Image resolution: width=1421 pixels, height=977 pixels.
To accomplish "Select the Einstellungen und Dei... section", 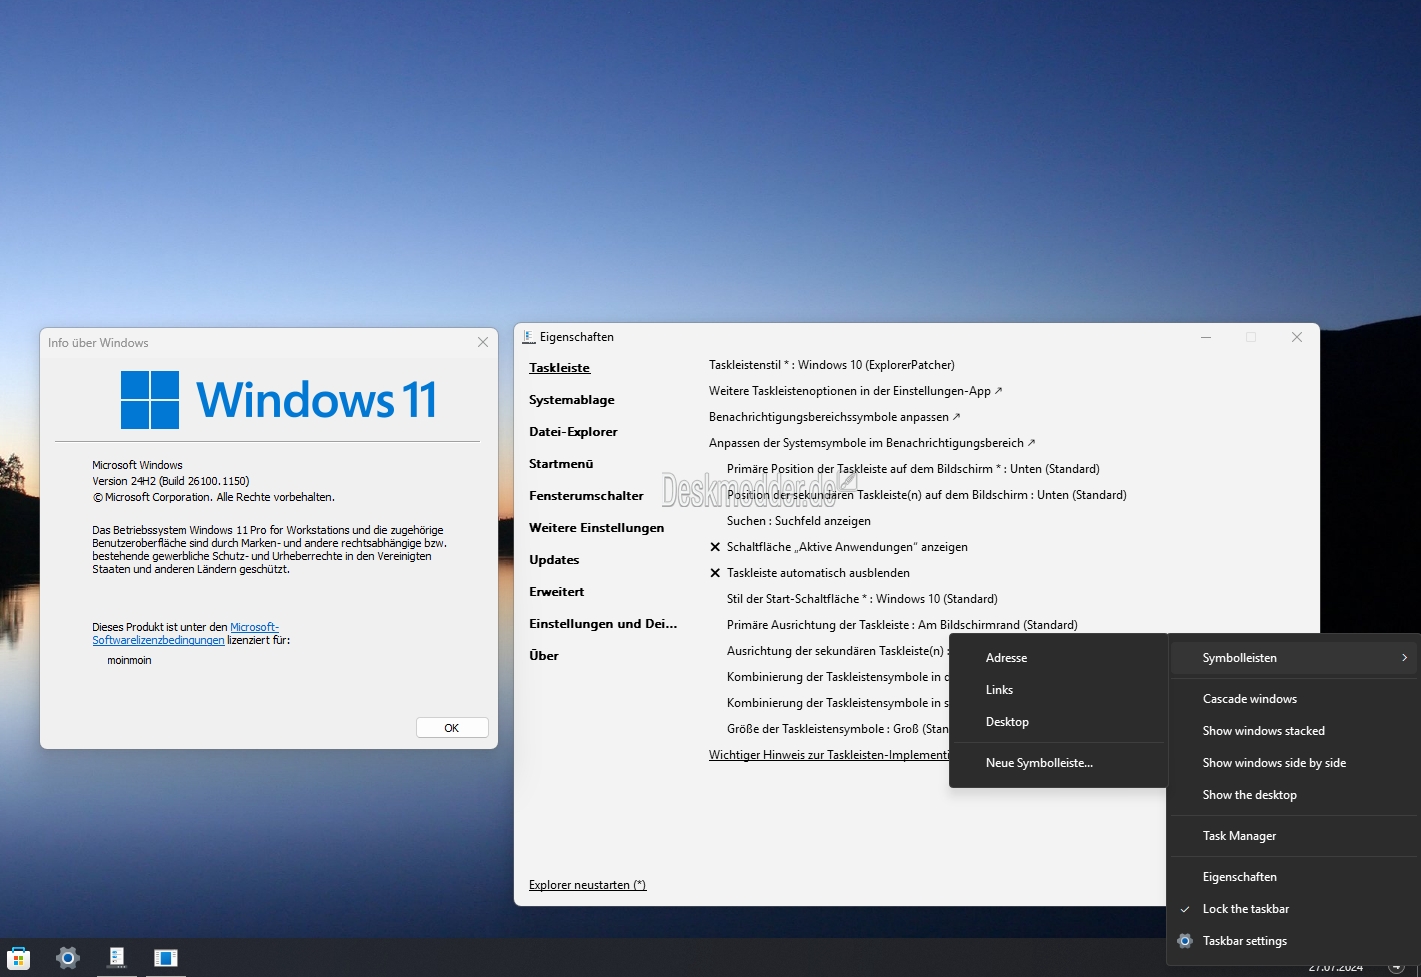I will (603, 624).
